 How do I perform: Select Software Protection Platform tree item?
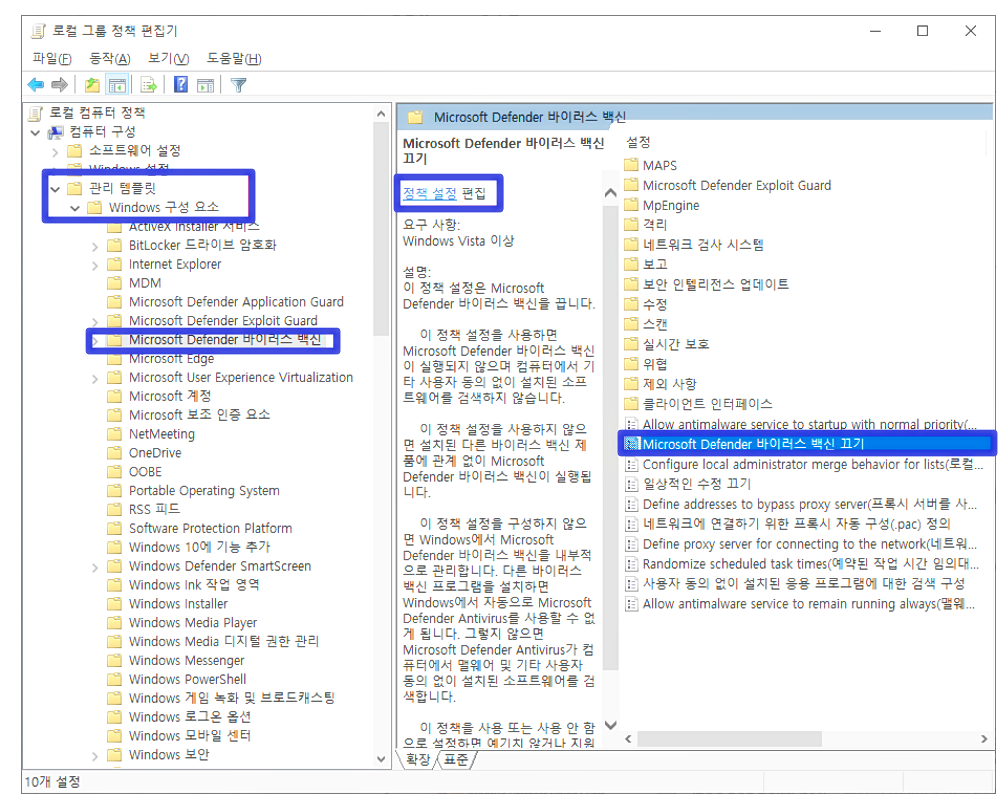[x=210, y=528]
